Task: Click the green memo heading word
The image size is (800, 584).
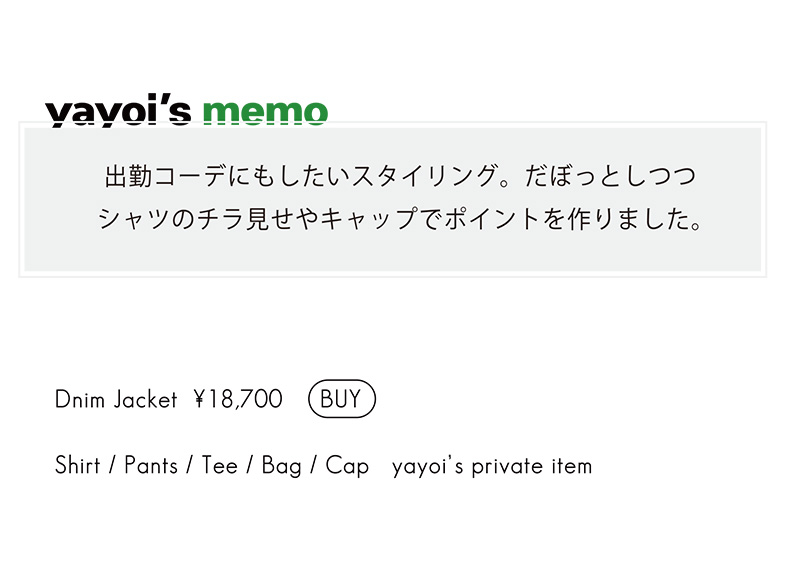Action: pyautogui.click(x=265, y=113)
